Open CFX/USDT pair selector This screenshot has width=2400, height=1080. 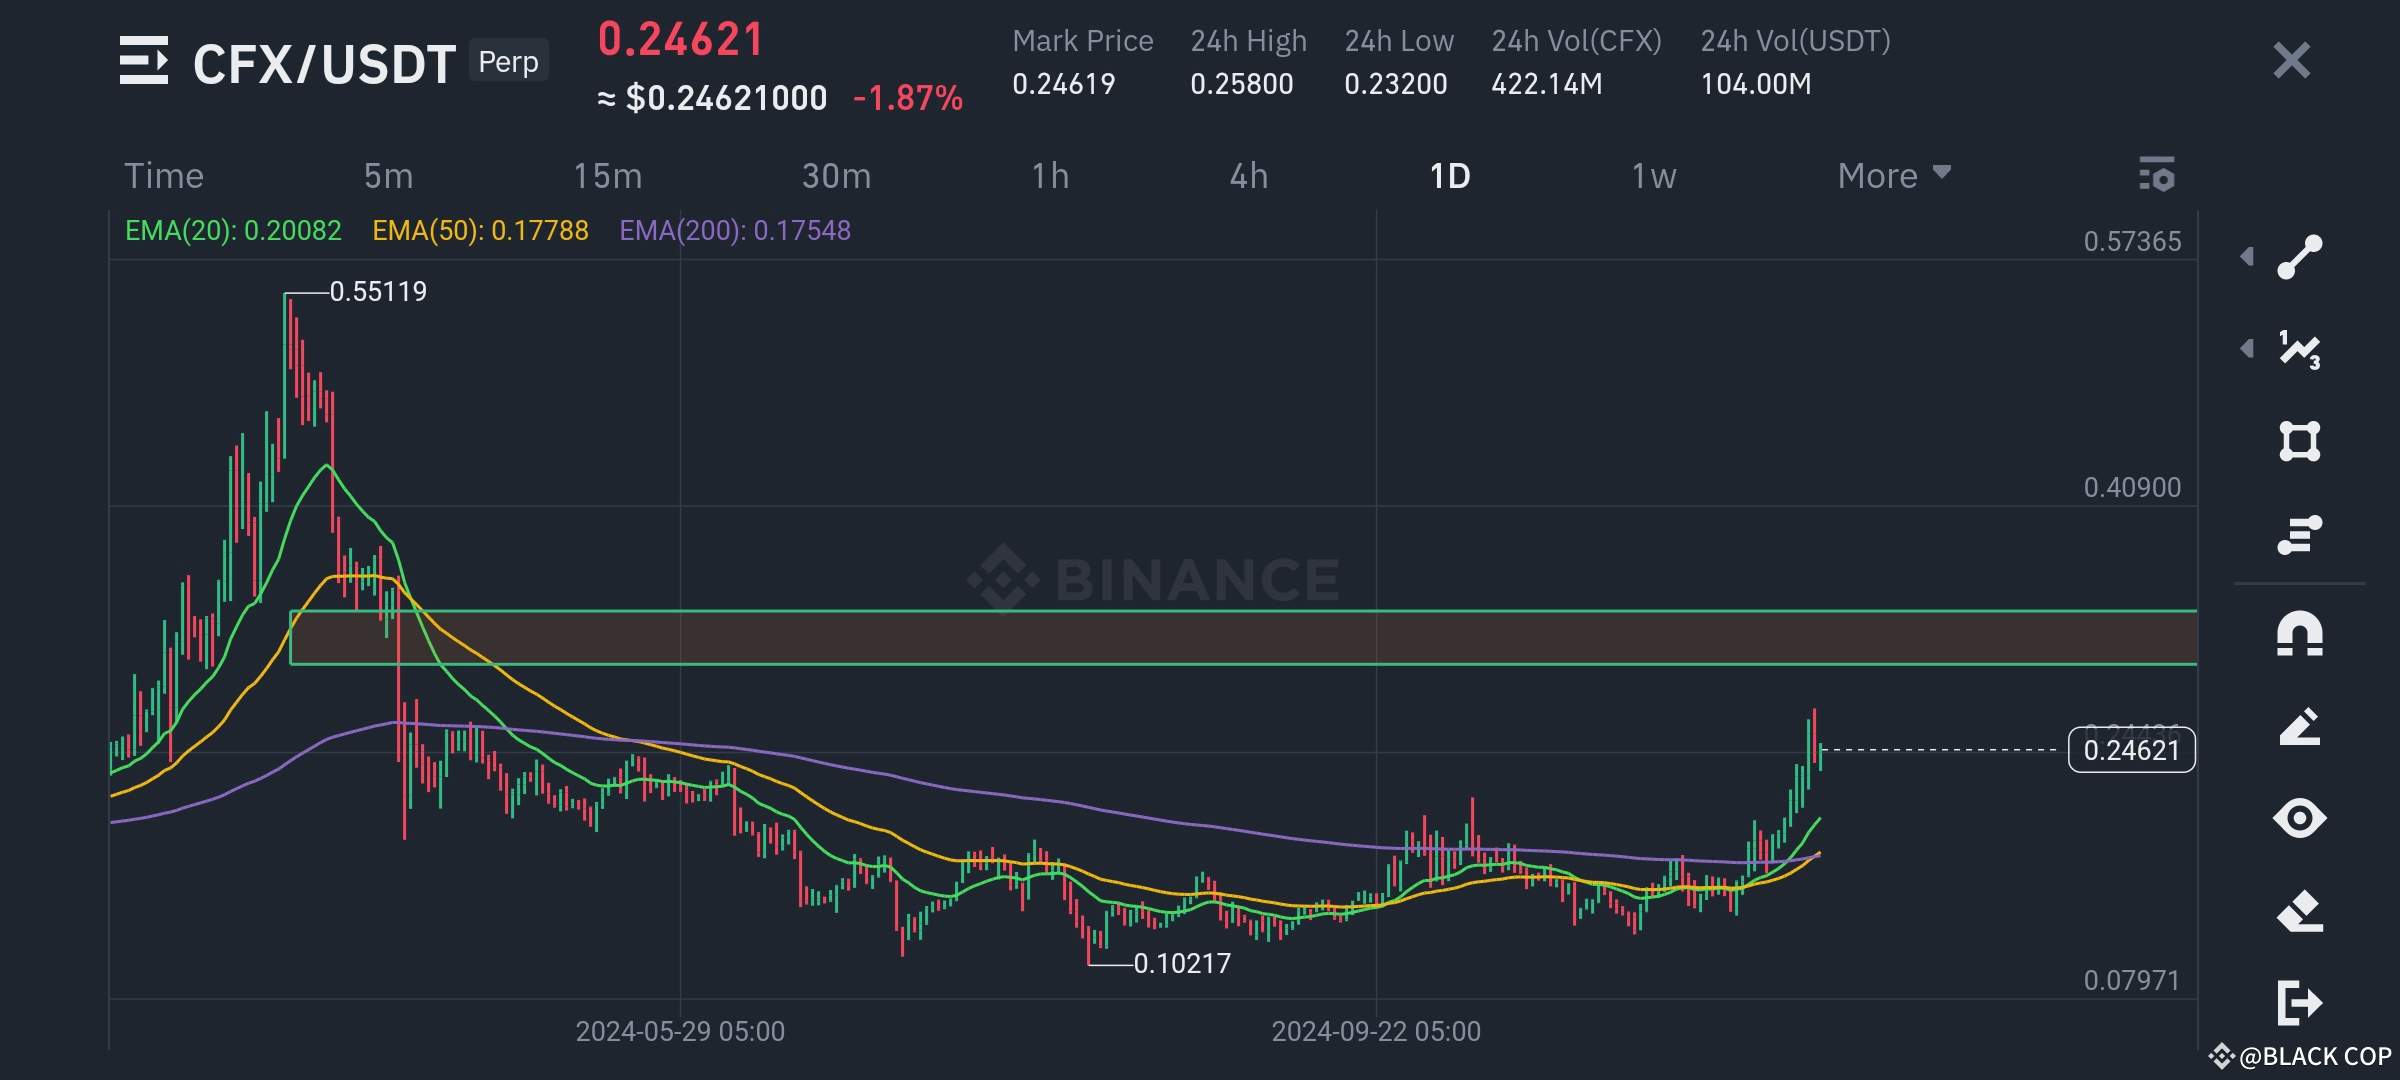coord(324,64)
